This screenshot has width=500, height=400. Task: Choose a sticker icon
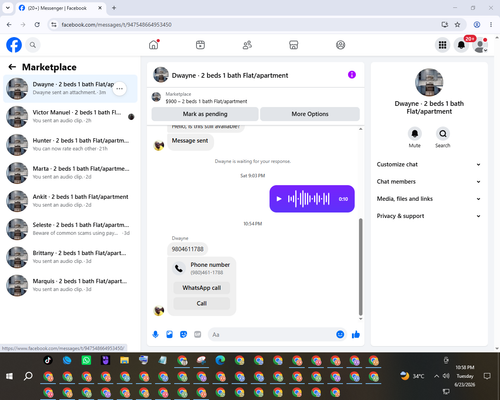click(x=183, y=334)
